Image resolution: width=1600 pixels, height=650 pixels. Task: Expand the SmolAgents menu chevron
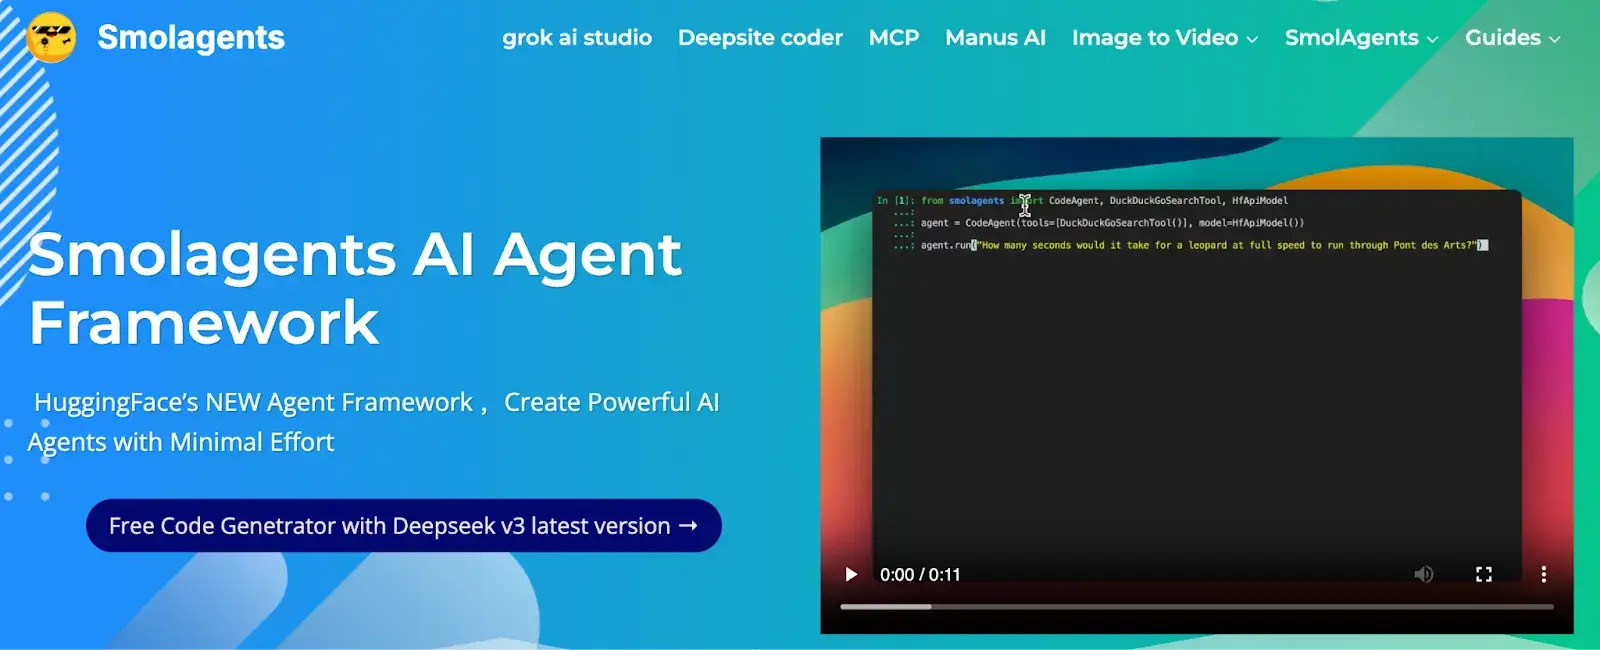tap(1432, 39)
